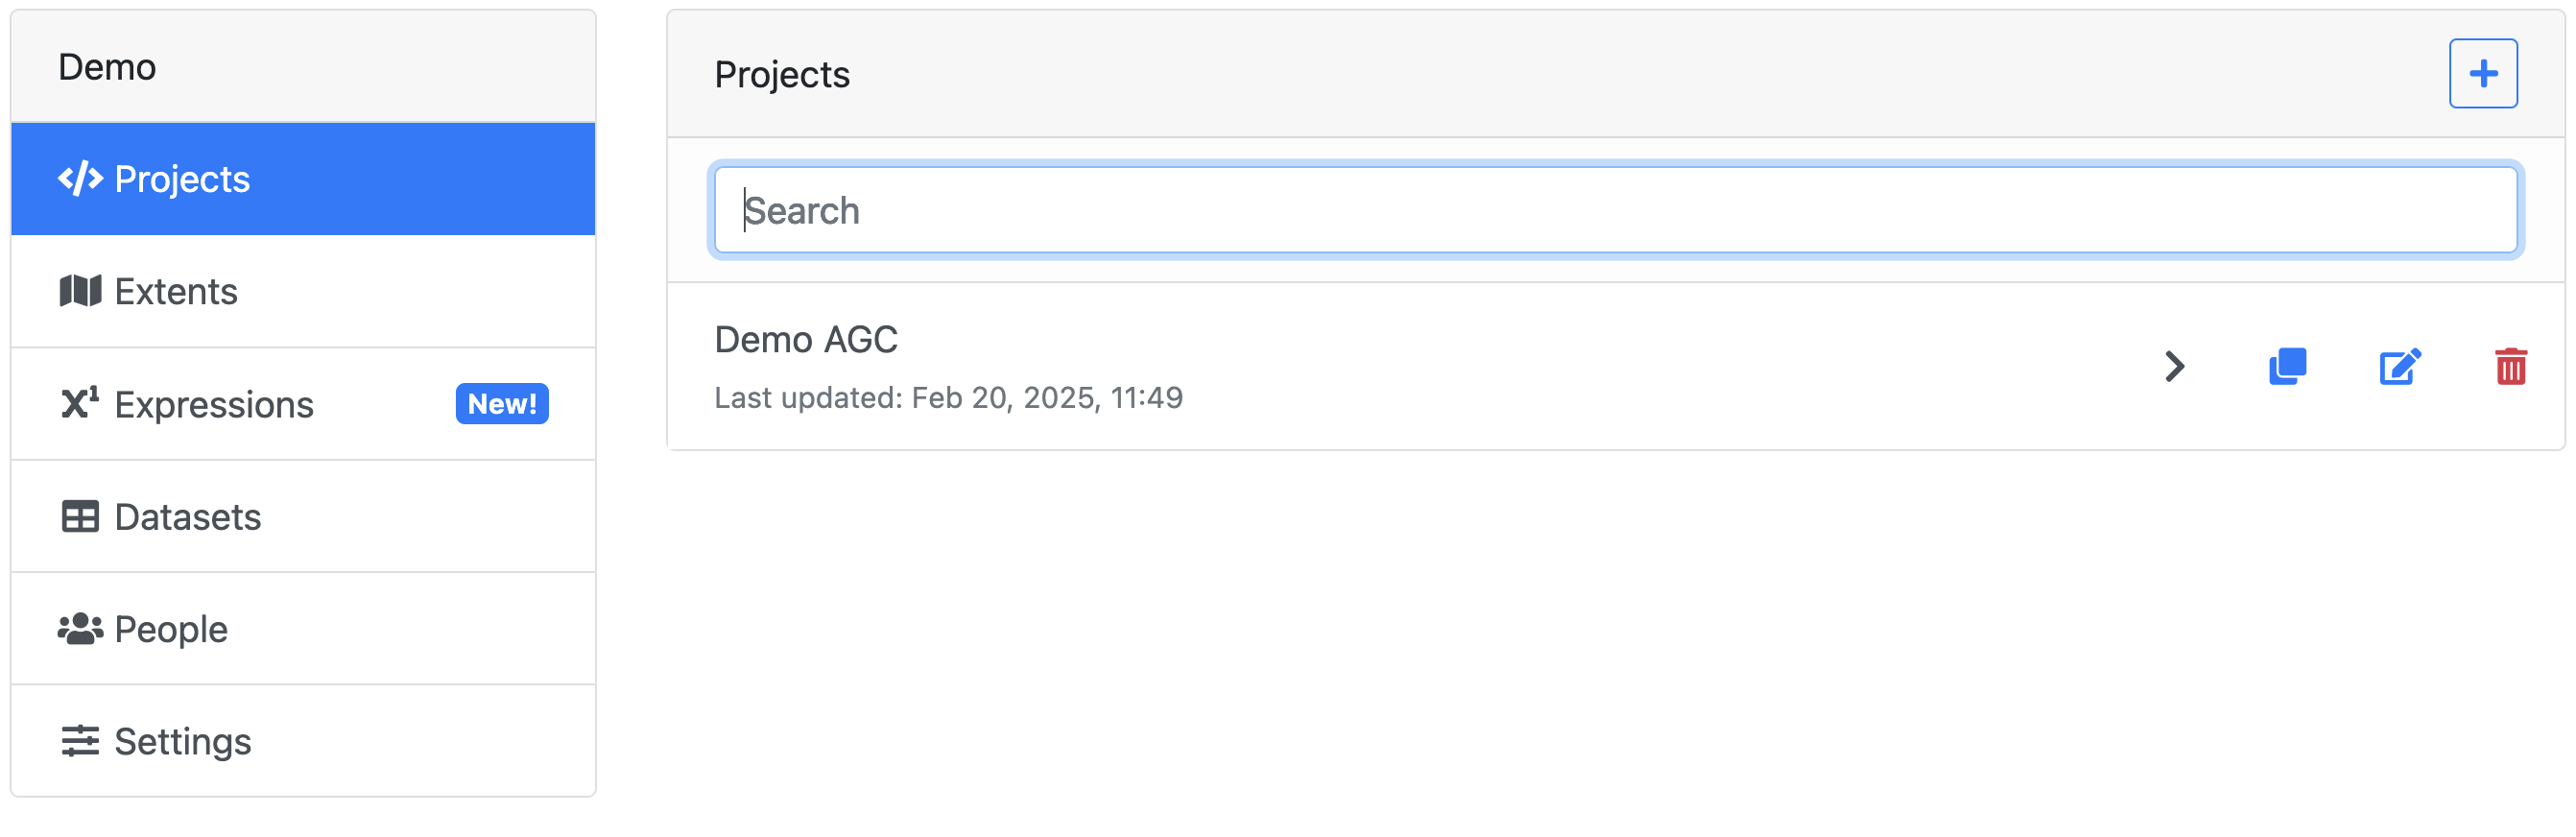Go to the Expressions menu item
The height and width of the screenshot is (837, 2576).
(x=214, y=404)
